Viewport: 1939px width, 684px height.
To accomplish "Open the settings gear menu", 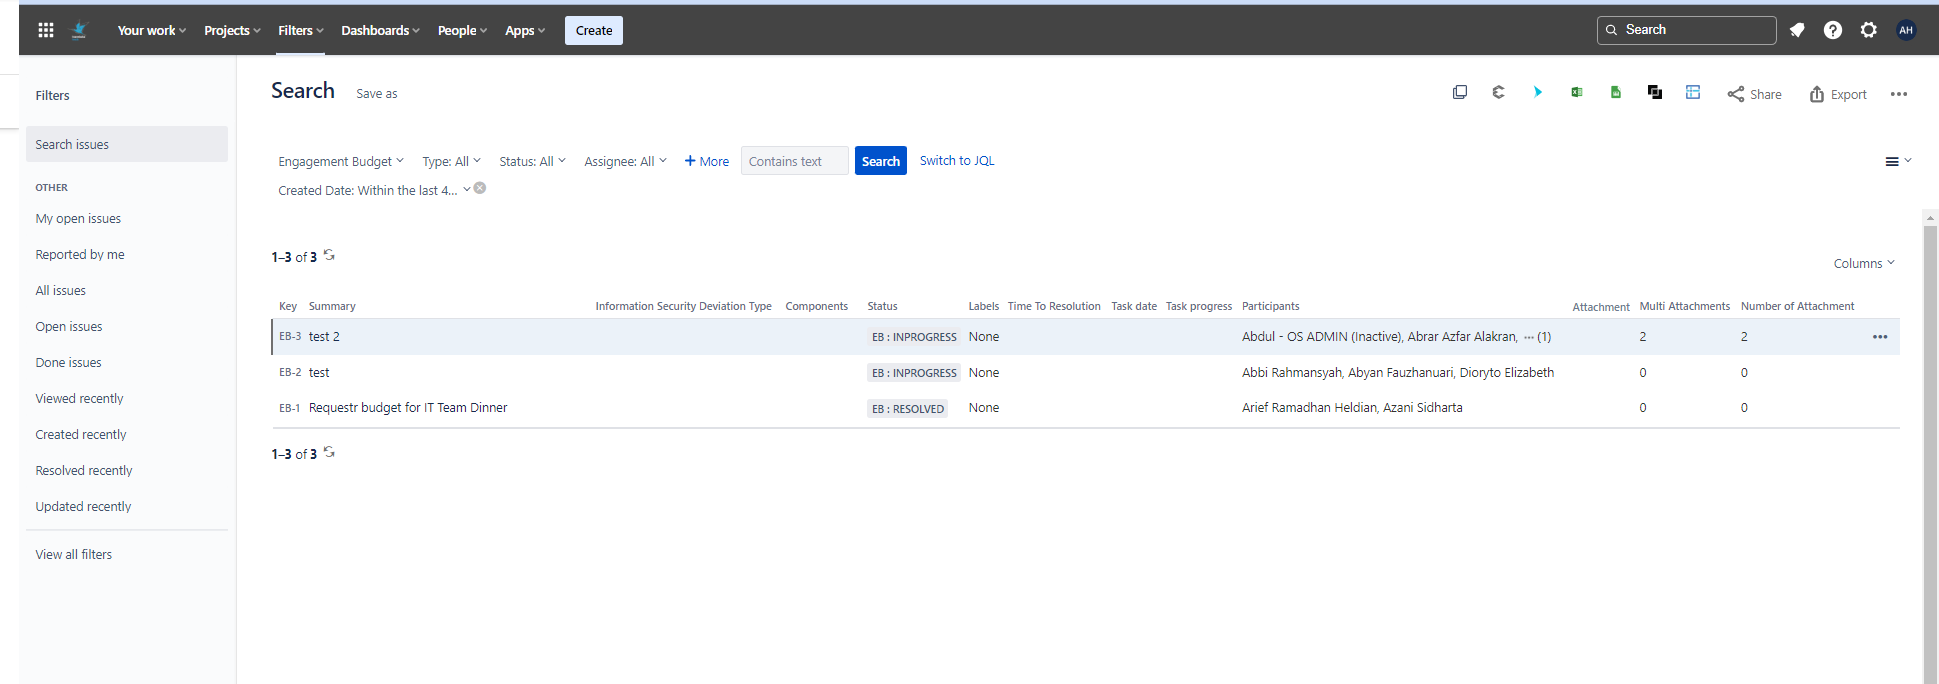I will 1869,30.
